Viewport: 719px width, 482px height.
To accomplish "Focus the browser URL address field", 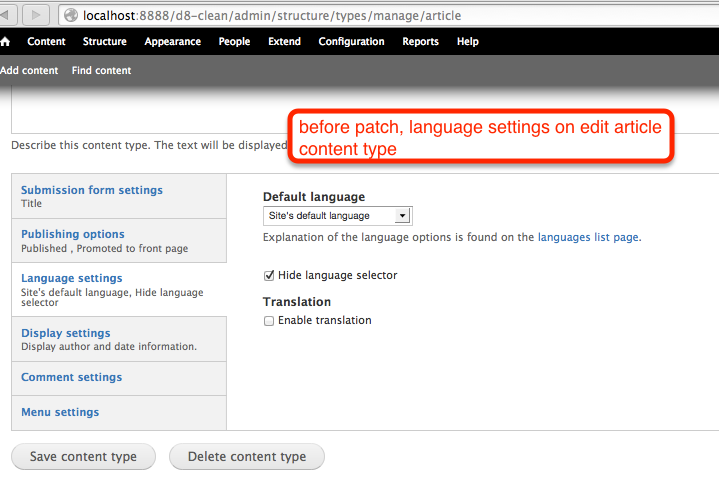I will coord(389,16).
